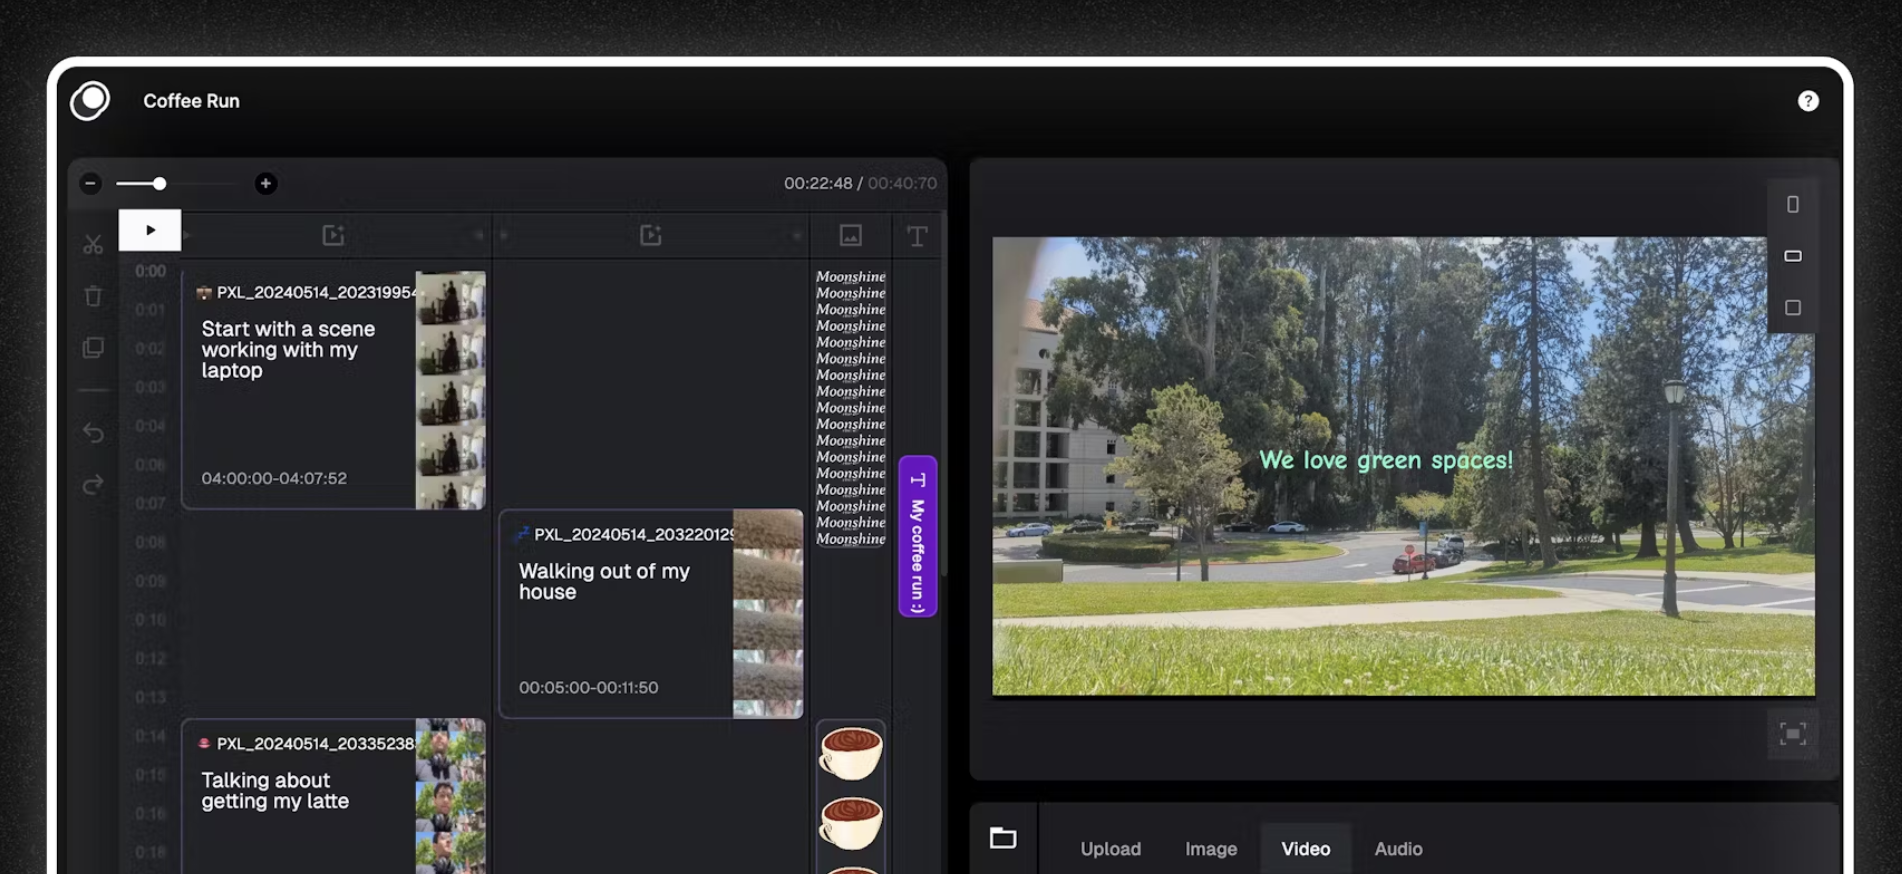
Task: Play the timeline with the play button
Action: [150, 230]
